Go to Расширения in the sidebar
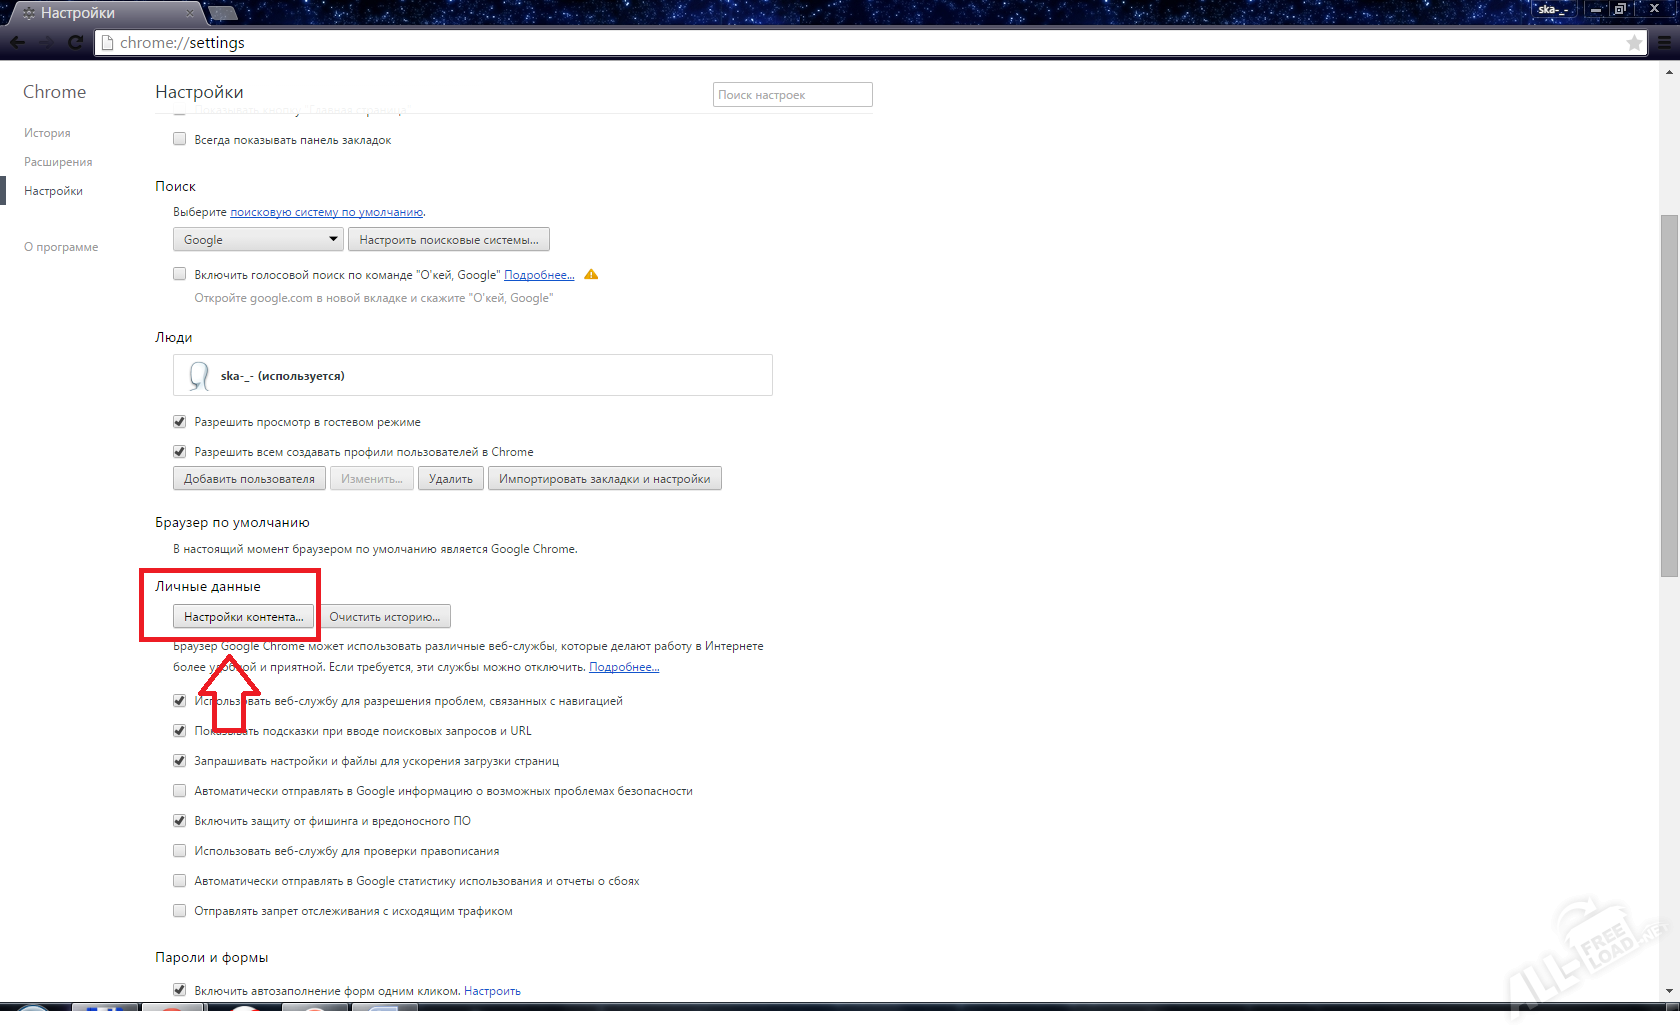The width and height of the screenshot is (1680, 1032). [x=58, y=162]
